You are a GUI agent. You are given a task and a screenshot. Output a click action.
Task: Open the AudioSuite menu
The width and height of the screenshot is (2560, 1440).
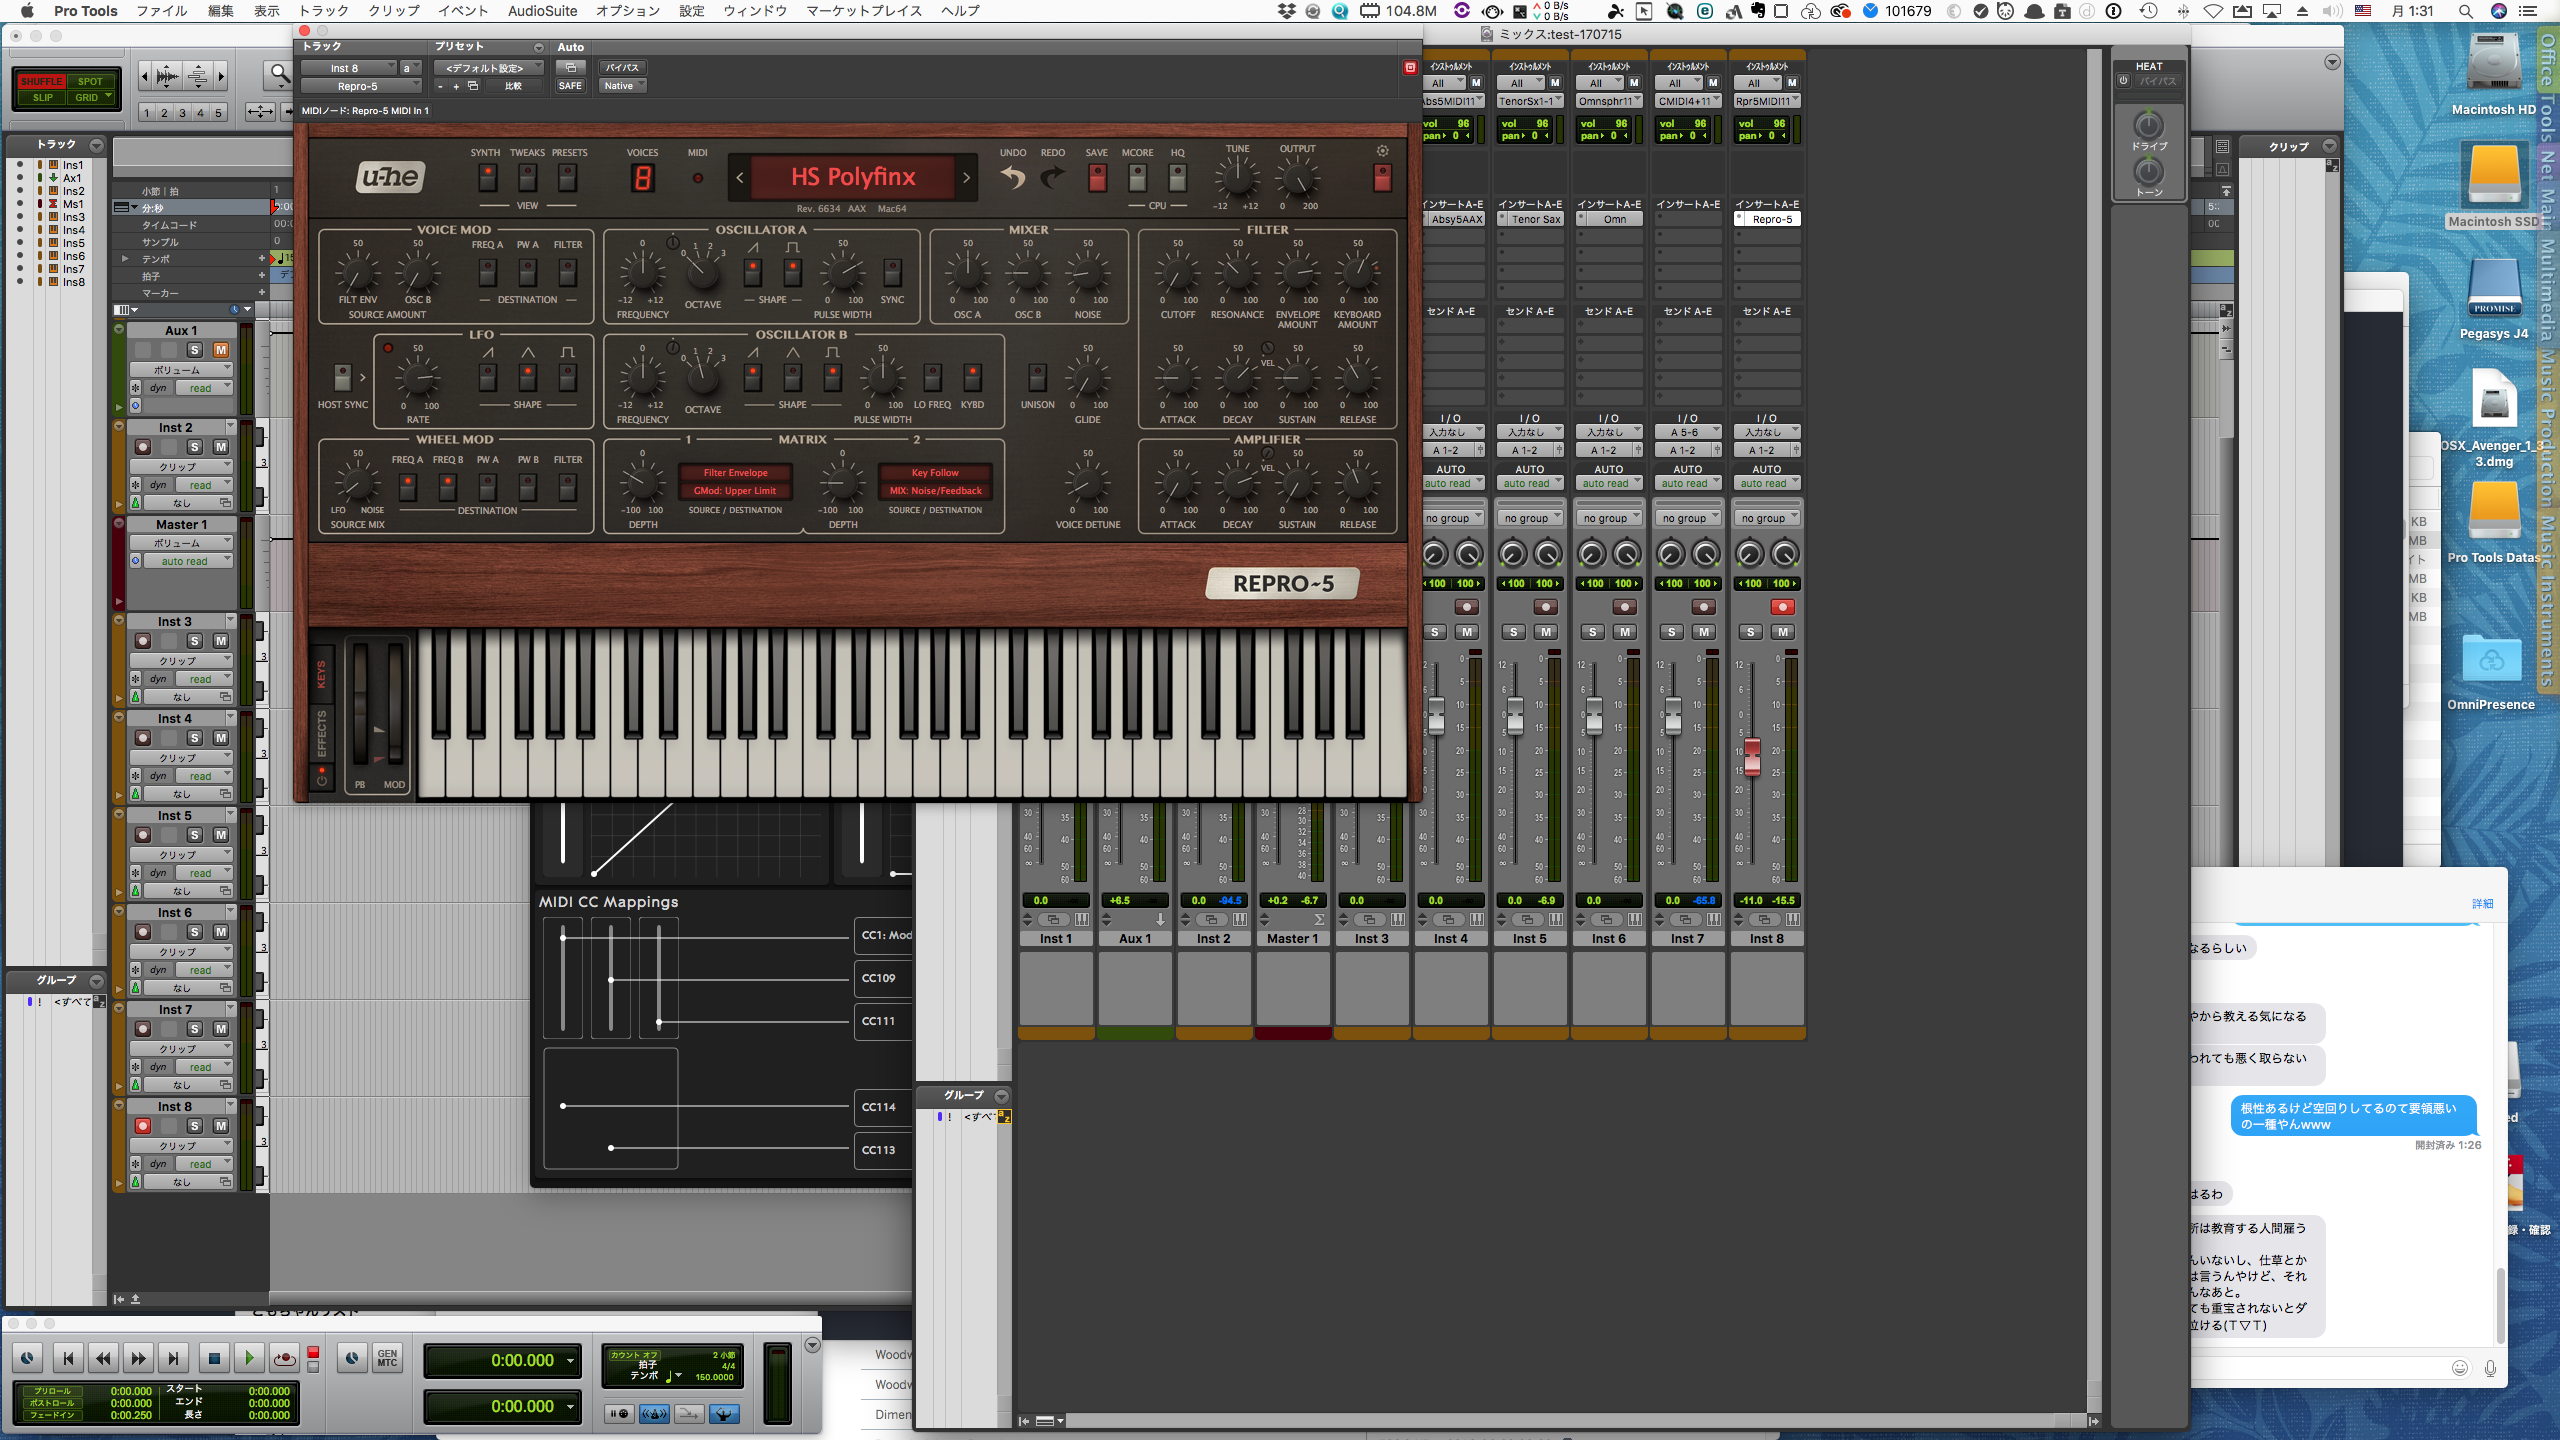pos(542,11)
